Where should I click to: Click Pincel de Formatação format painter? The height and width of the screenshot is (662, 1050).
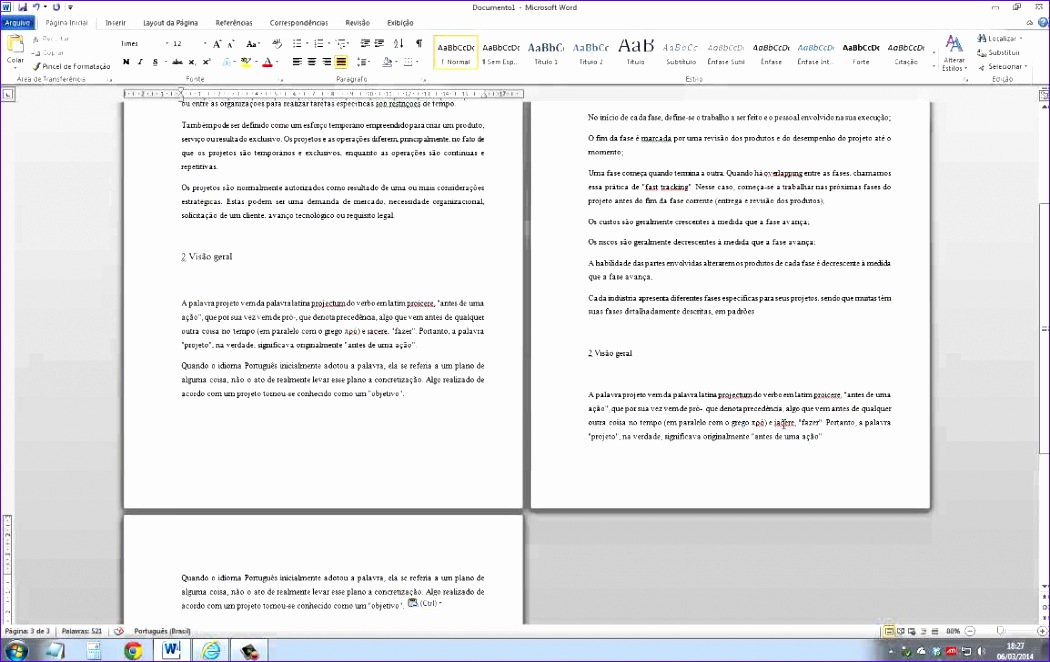click(x=72, y=66)
